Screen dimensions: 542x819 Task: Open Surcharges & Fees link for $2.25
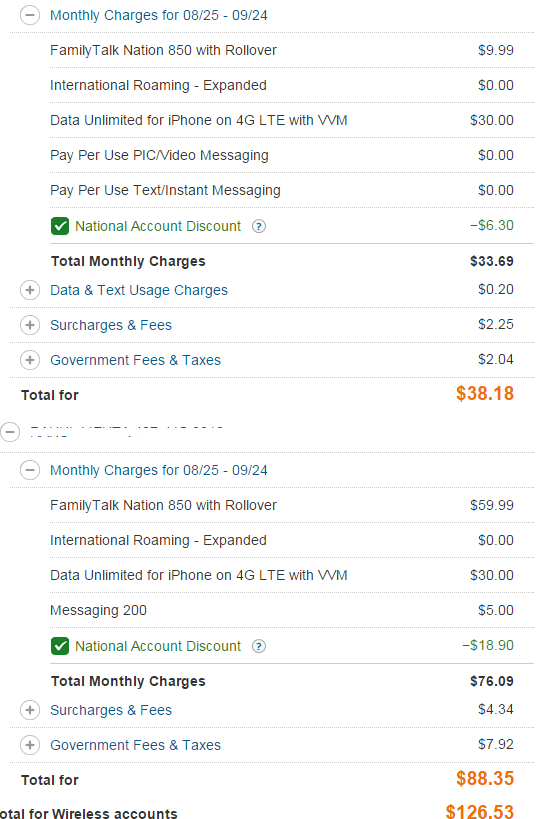click(x=111, y=325)
